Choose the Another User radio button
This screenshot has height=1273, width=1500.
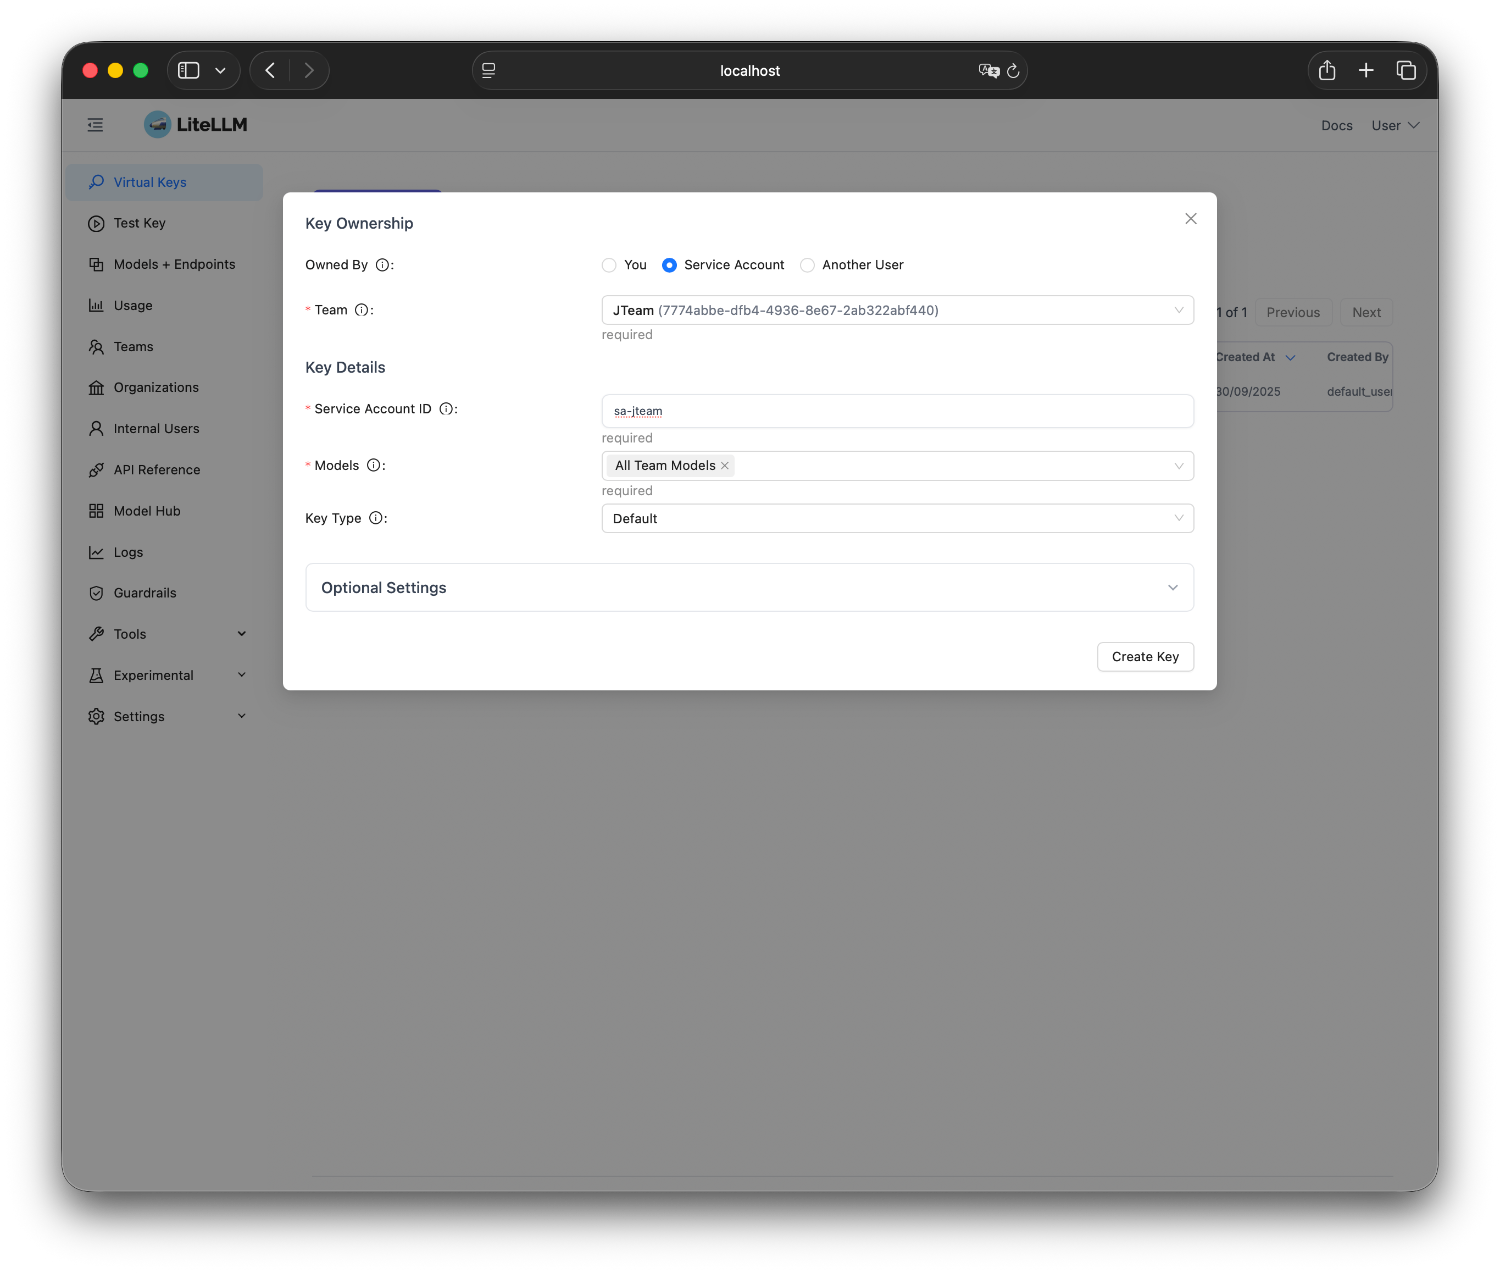tap(808, 265)
